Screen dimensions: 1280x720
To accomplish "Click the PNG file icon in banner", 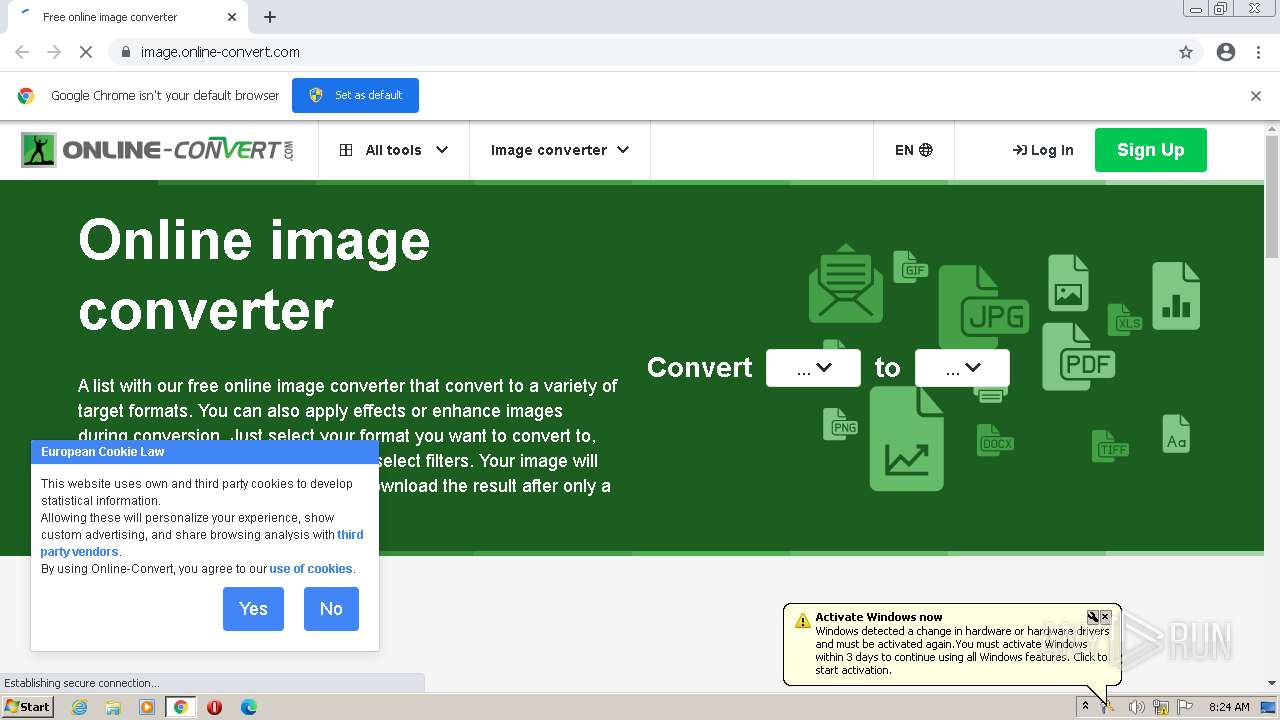I will pos(841,424).
